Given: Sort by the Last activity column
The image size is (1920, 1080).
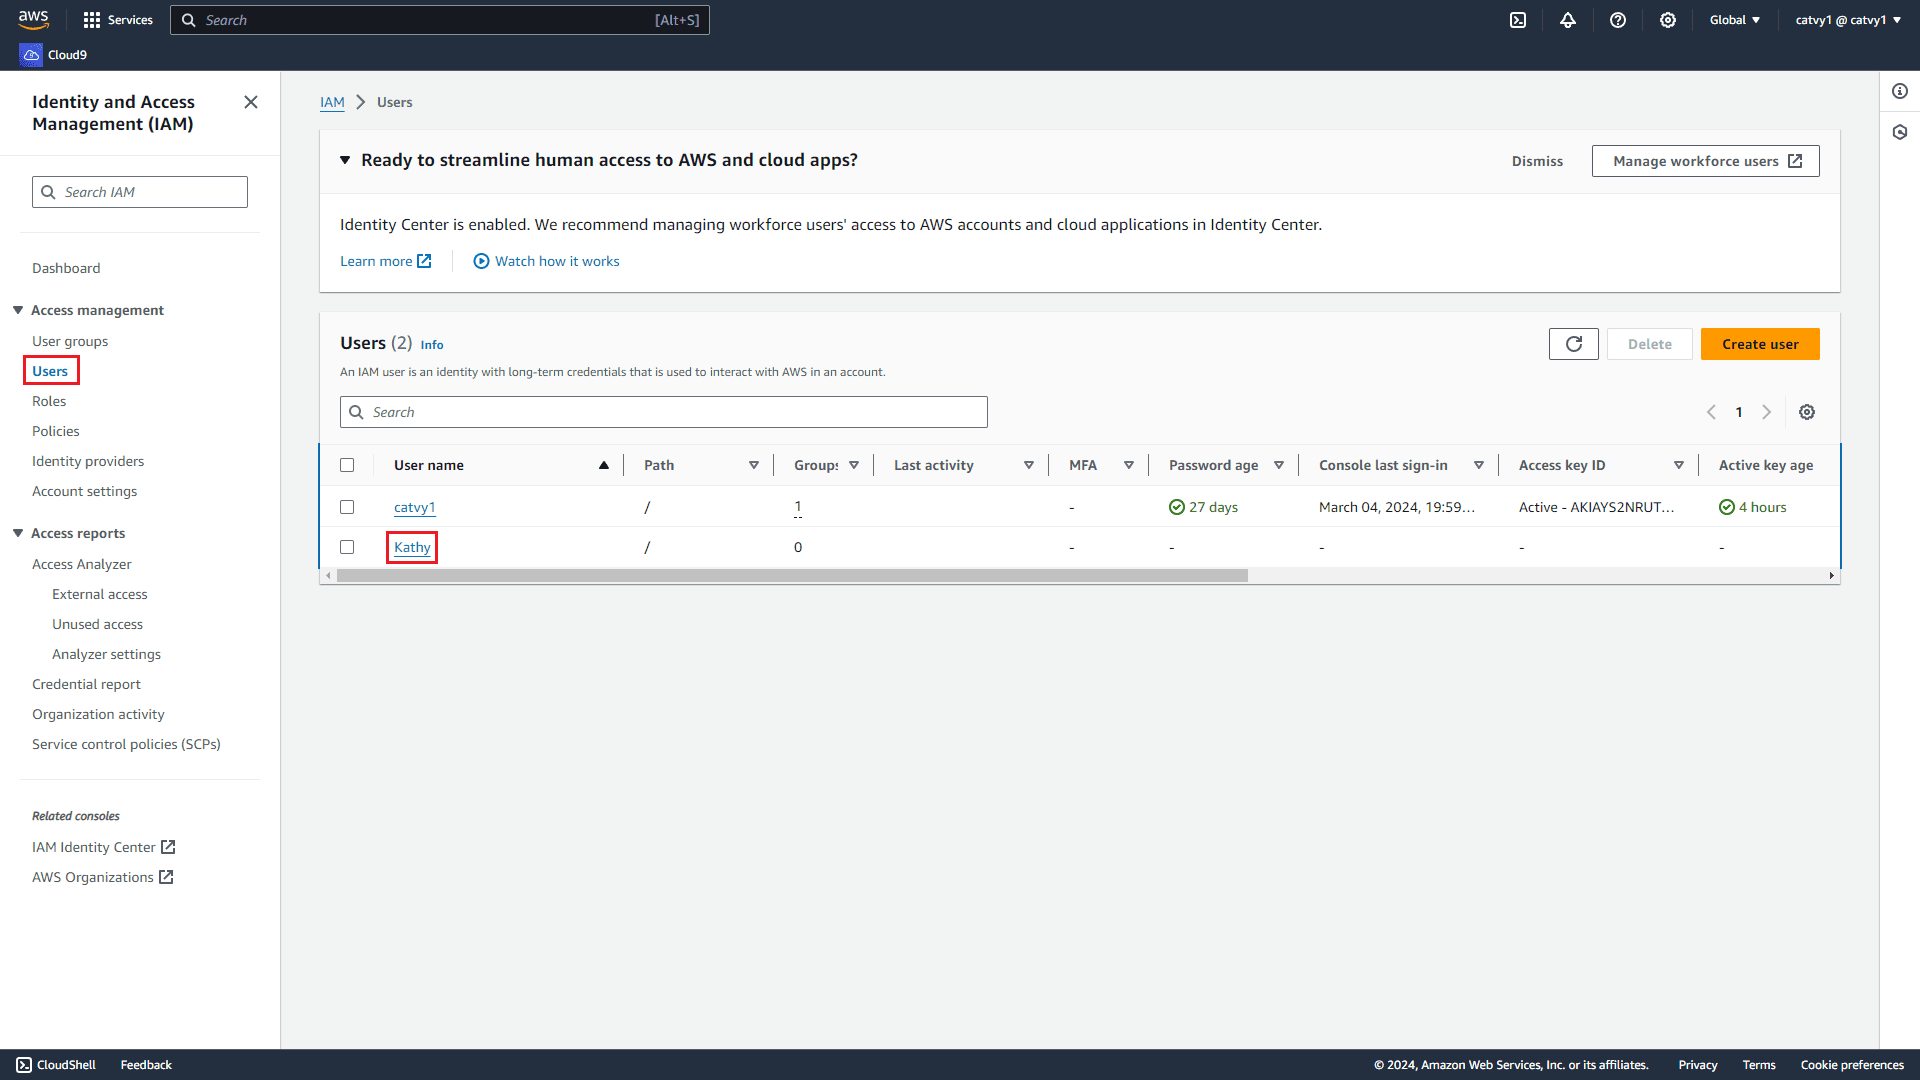Looking at the screenshot, I should (1029, 465).
